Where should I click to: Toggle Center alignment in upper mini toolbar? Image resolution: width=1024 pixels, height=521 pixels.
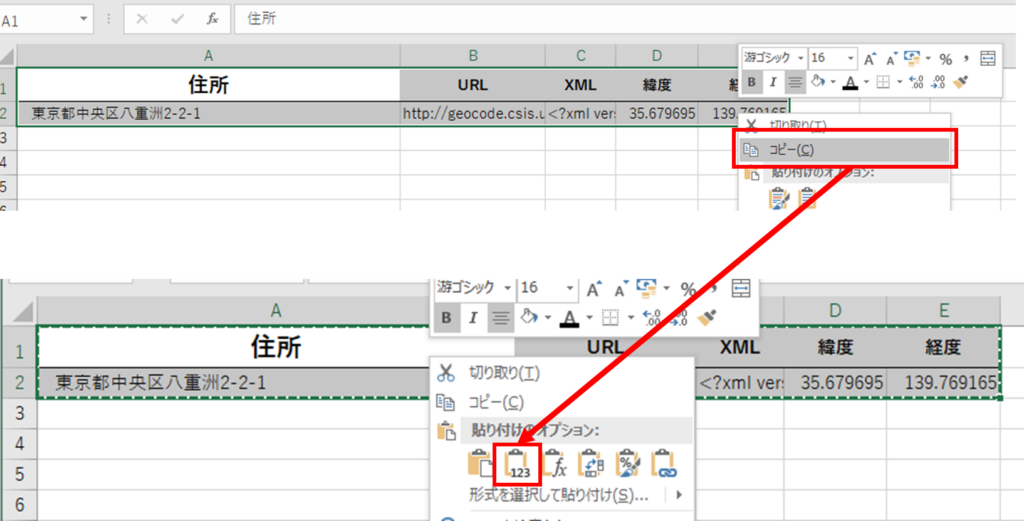click(x=795, y=82)
